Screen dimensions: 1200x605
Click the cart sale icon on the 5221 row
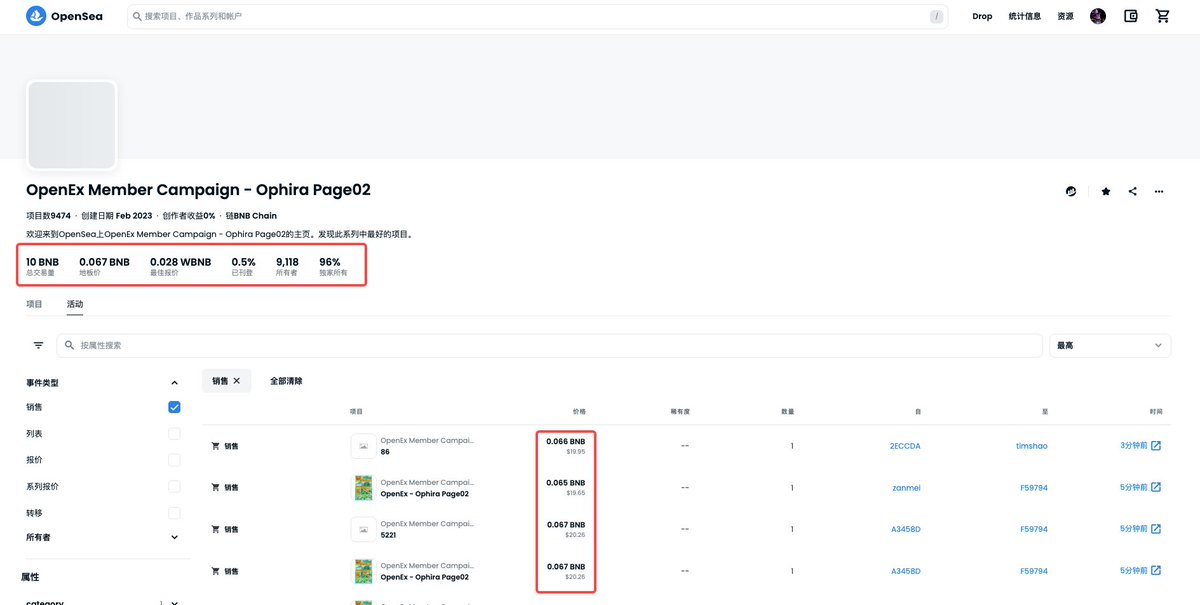215,529
